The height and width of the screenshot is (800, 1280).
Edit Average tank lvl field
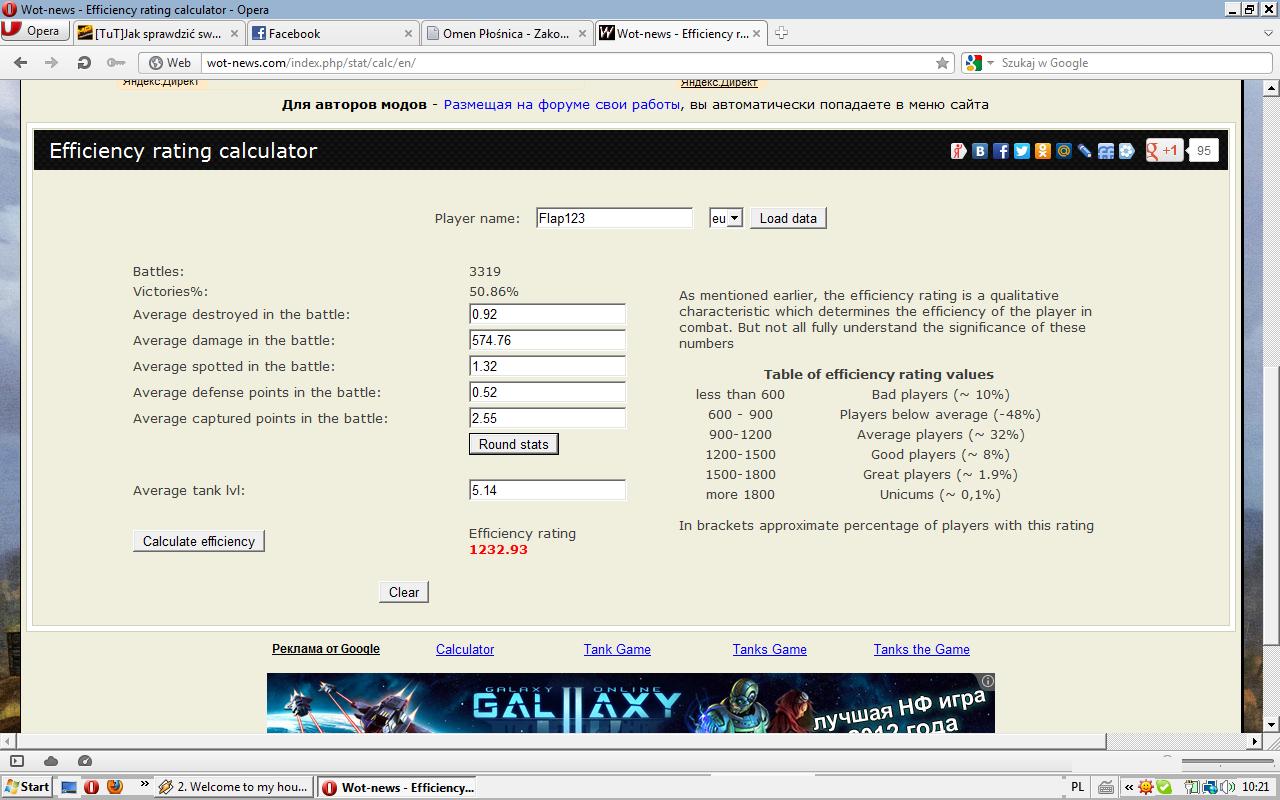coord(547,490)
